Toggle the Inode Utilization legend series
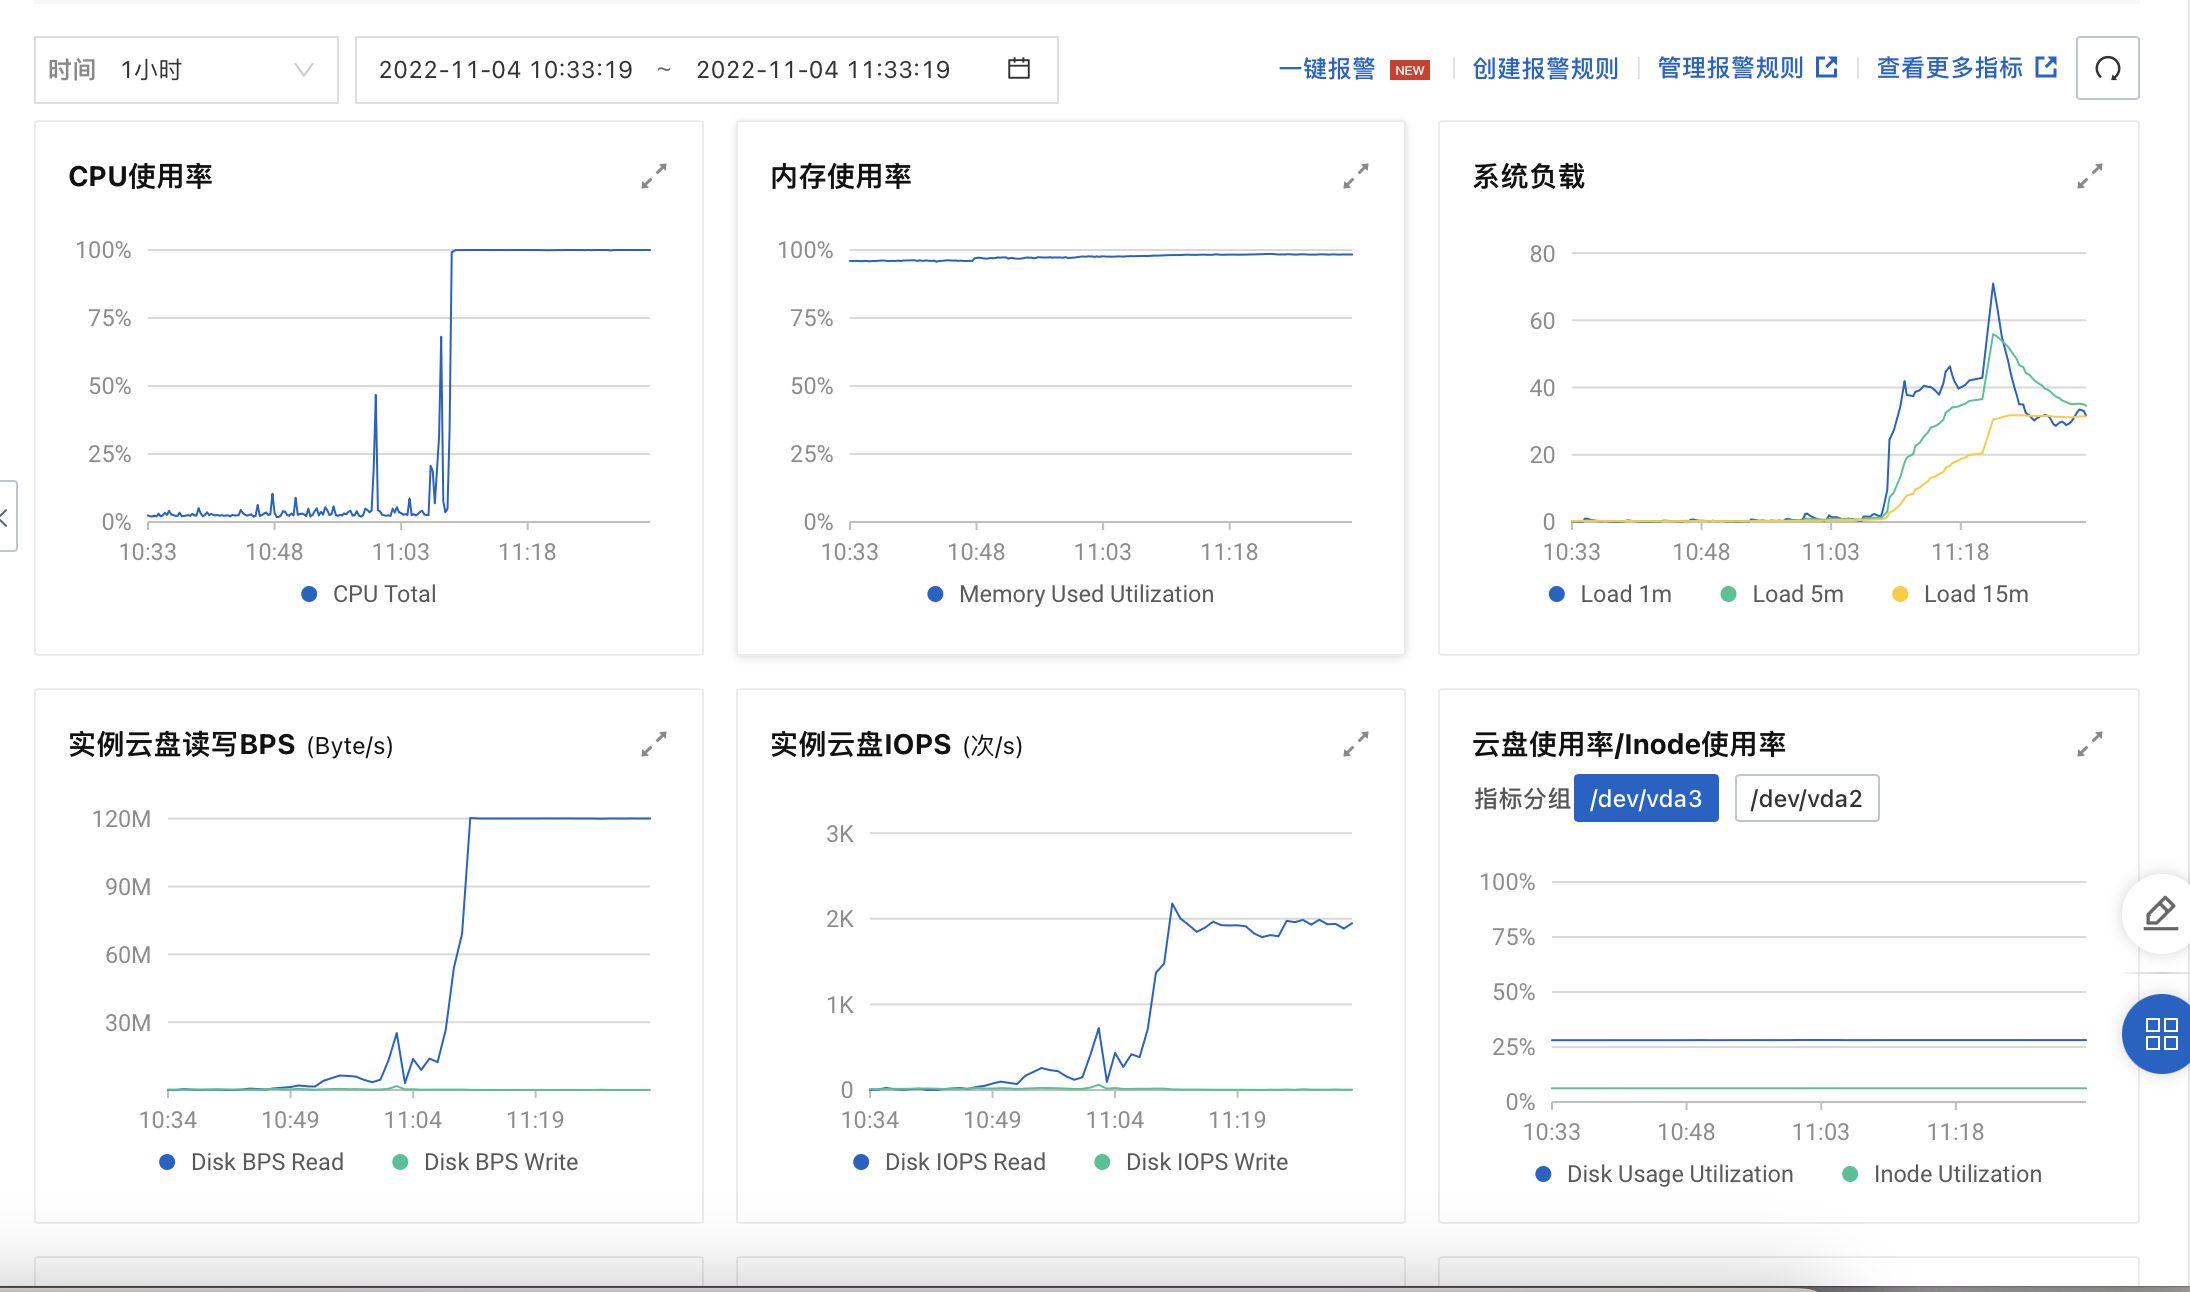Screen dimensions: 2190x1292 click(x=1942, y=1174)
